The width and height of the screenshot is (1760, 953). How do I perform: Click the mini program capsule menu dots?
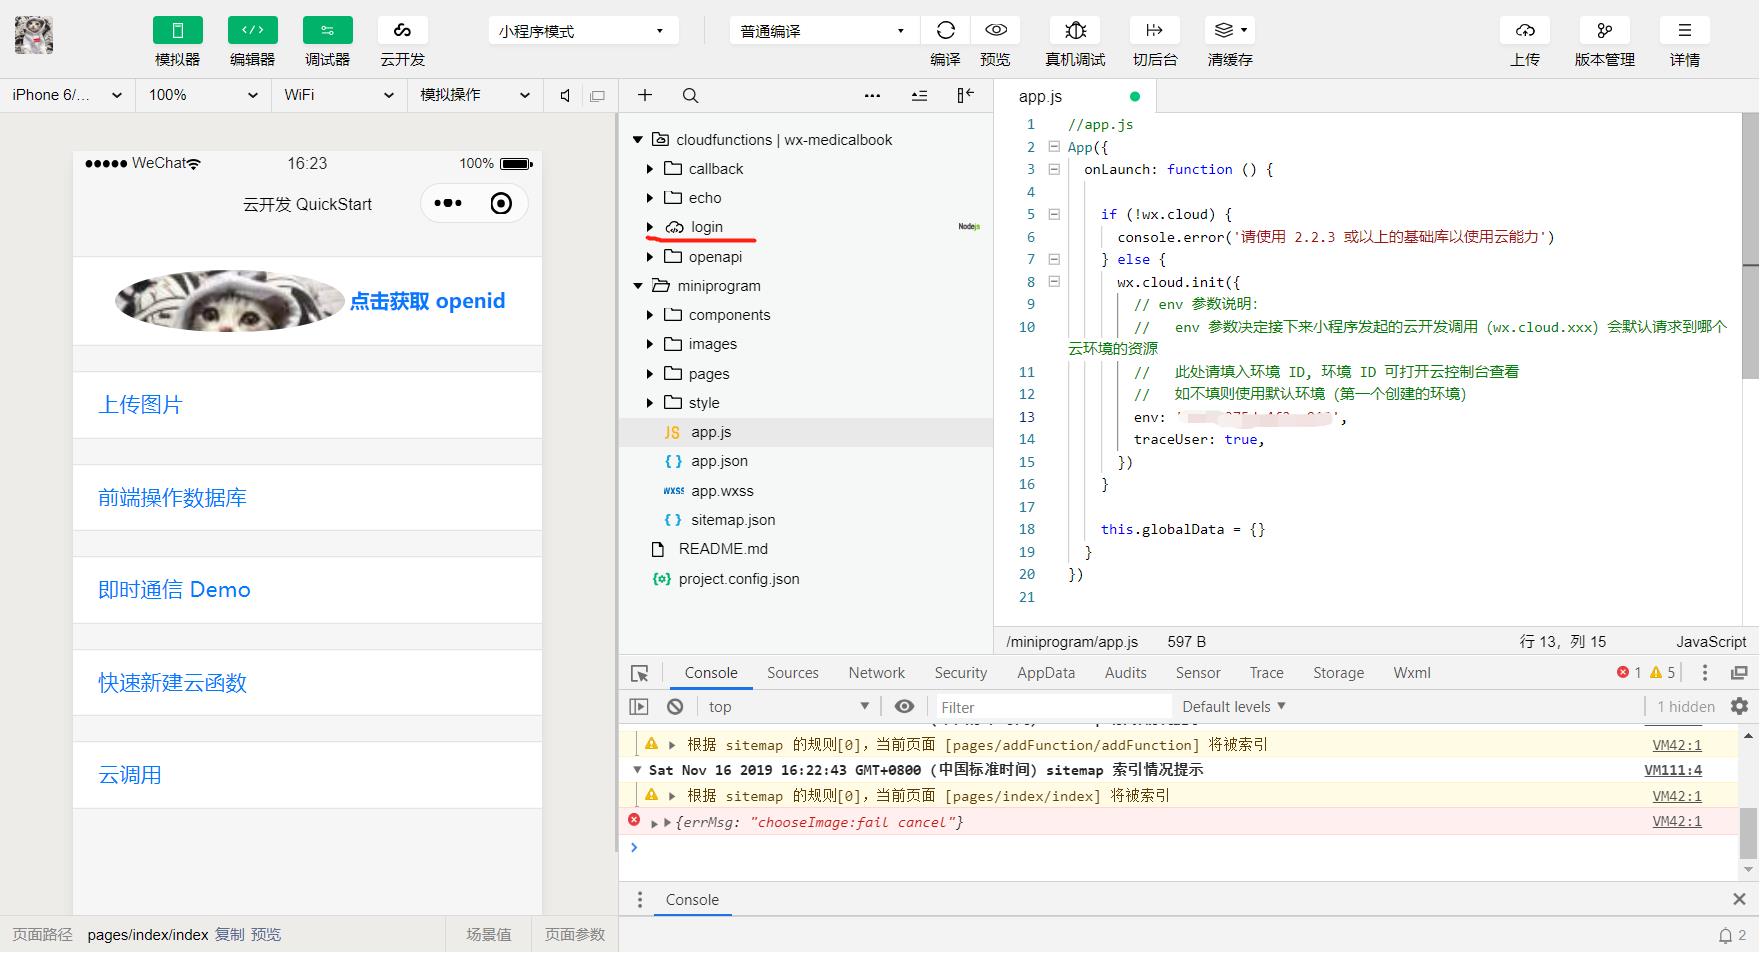coord(448,203)
